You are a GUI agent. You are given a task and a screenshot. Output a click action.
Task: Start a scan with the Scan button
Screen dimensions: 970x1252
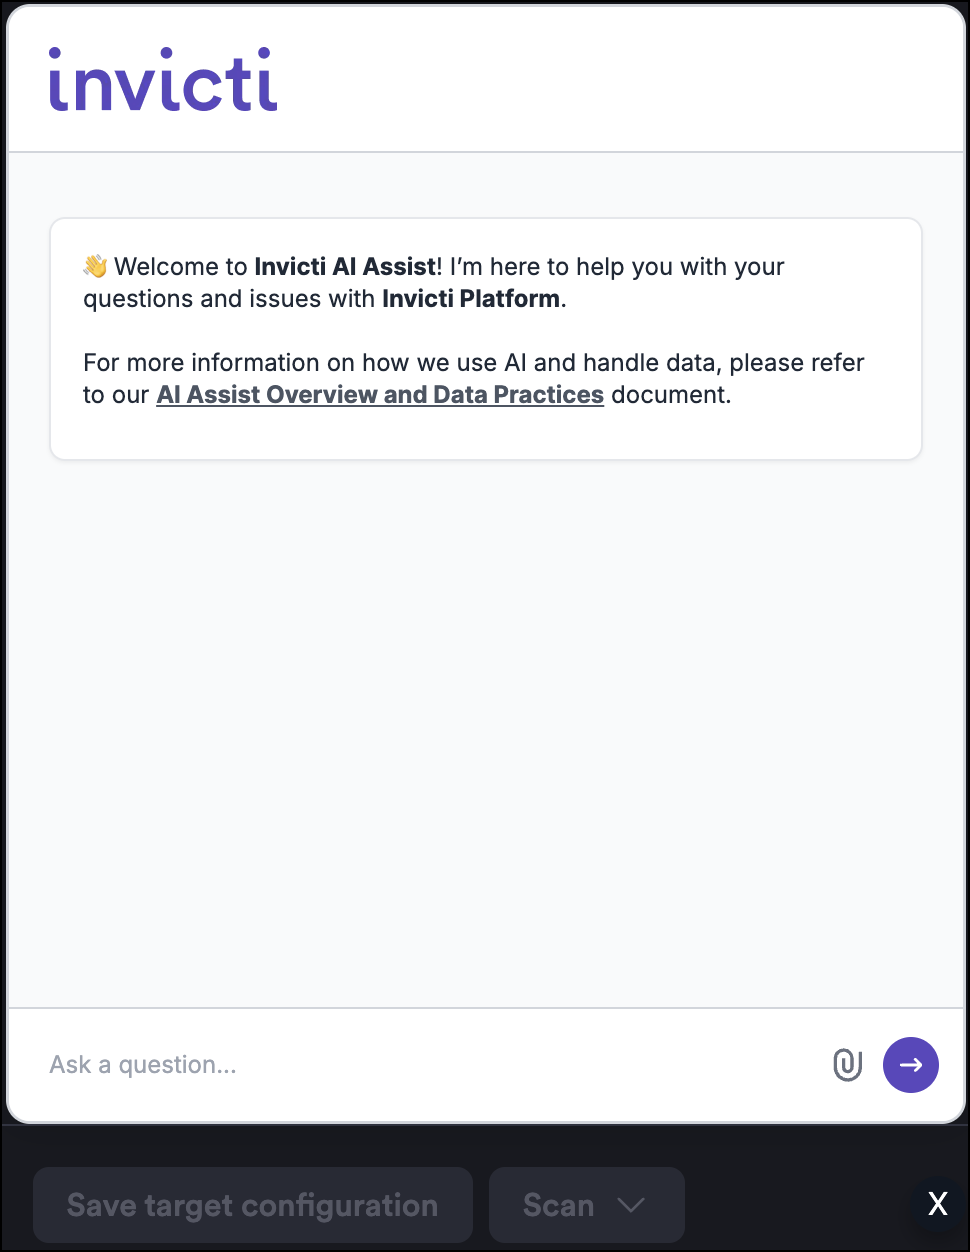(559, 1205)
